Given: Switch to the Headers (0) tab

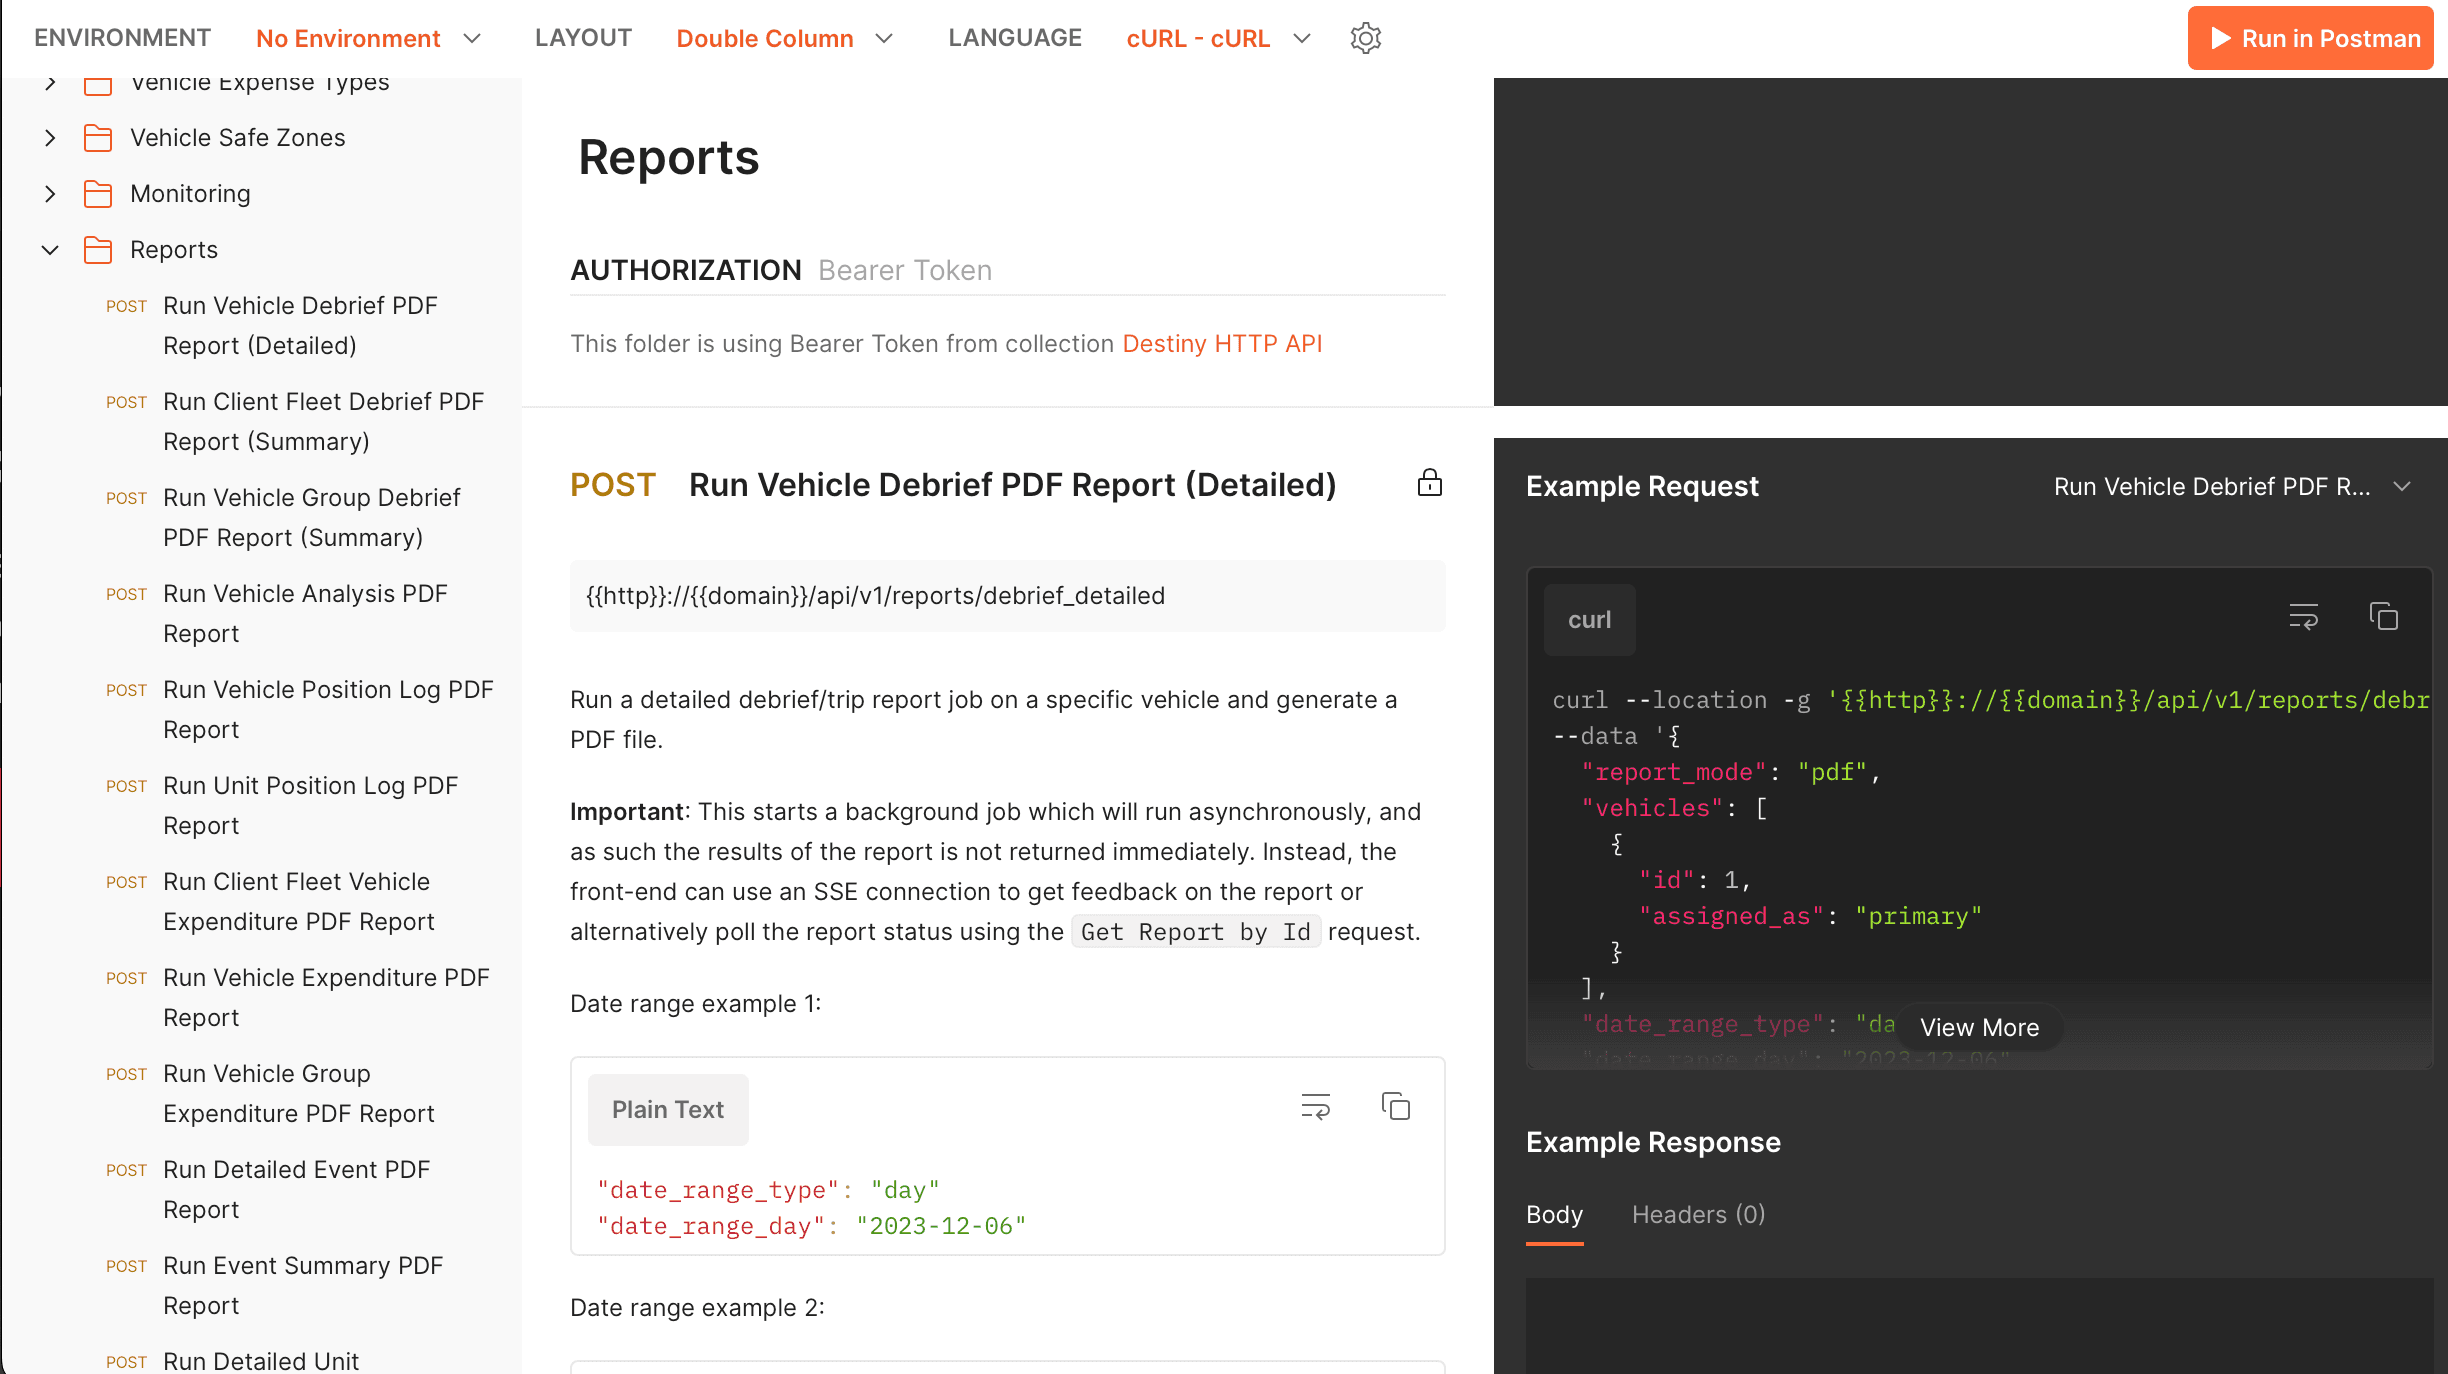Looking at the screenshot, I should pos(1698,1215).
